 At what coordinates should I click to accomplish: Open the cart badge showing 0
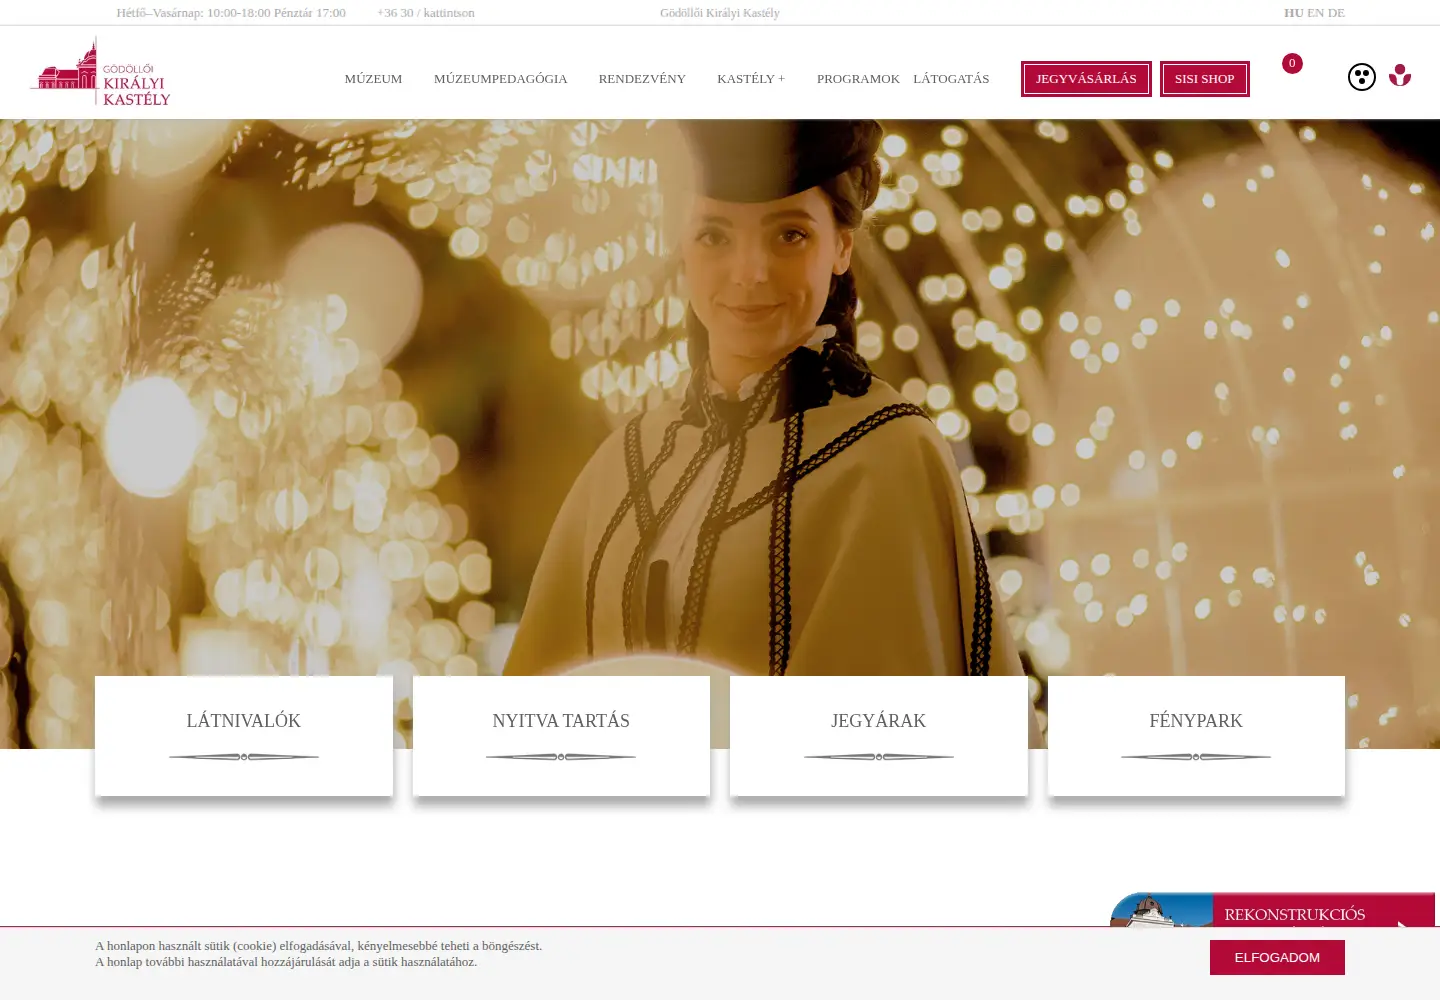1292,63
